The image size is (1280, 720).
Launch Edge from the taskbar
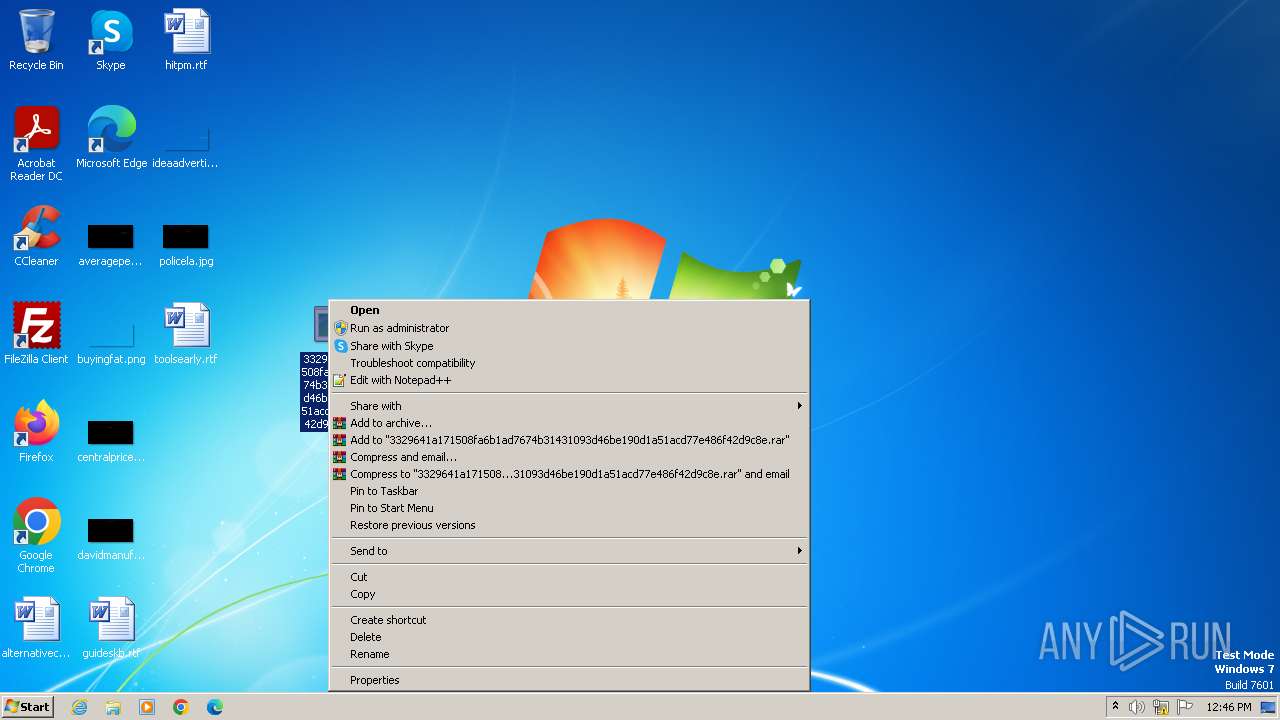tap(215, 707)
